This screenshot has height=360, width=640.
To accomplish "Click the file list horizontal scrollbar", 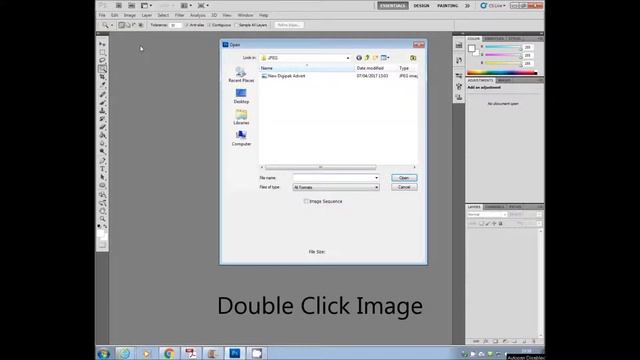I will [320, 167].
